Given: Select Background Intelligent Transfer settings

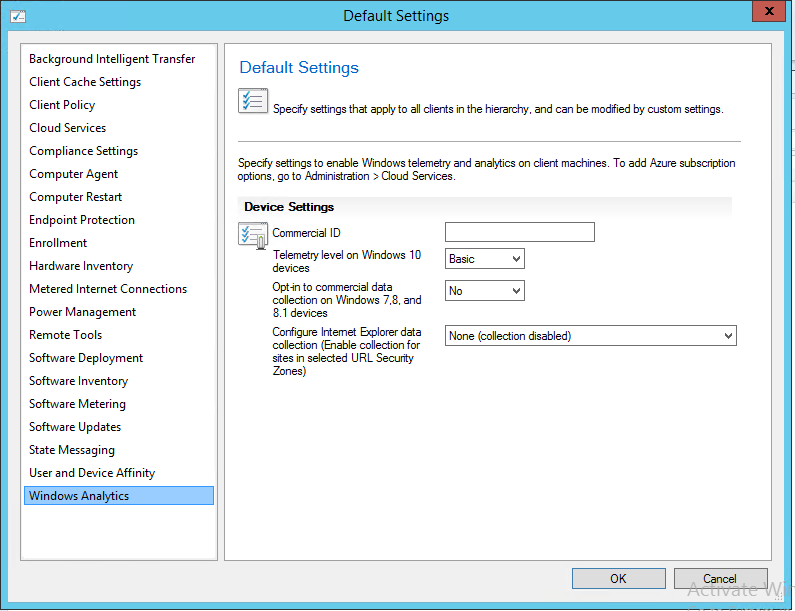Looking at the screenshot, I should click(112, 59).
